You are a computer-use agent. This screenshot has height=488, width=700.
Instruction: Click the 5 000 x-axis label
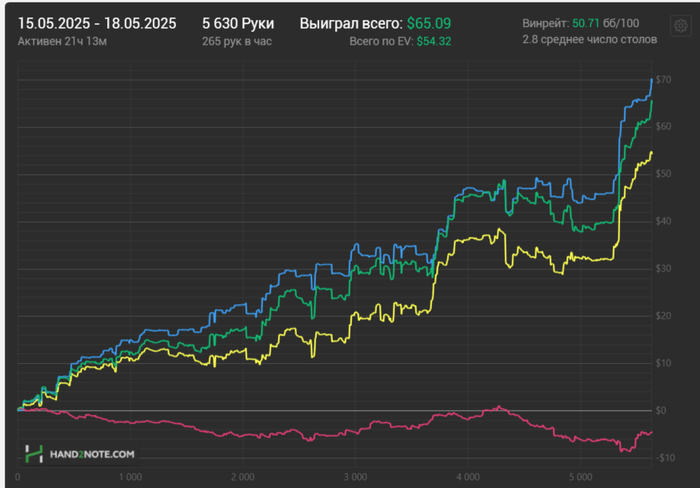pyautogui.click(x=580, y=477)
